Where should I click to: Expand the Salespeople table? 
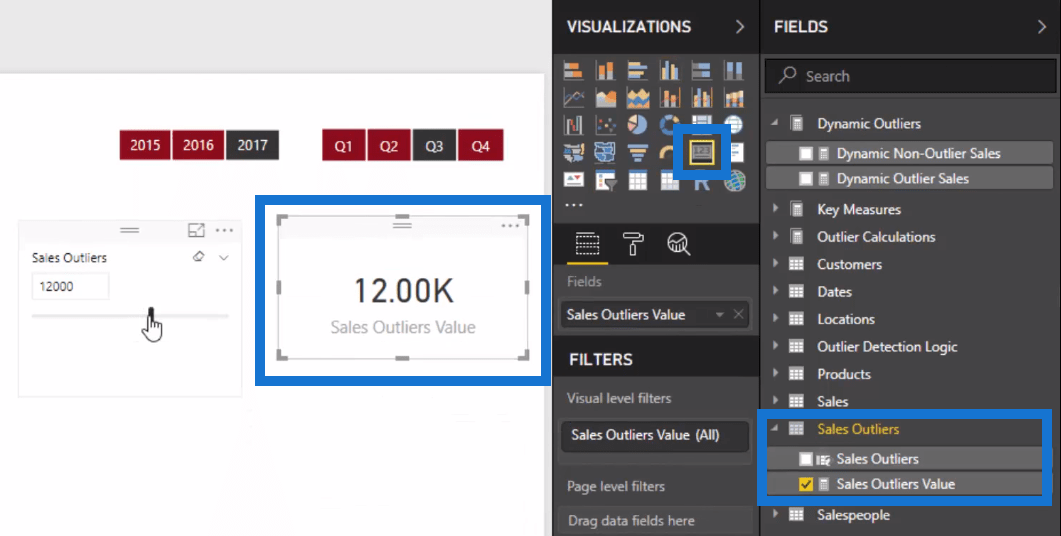click(x=775, y=514)
